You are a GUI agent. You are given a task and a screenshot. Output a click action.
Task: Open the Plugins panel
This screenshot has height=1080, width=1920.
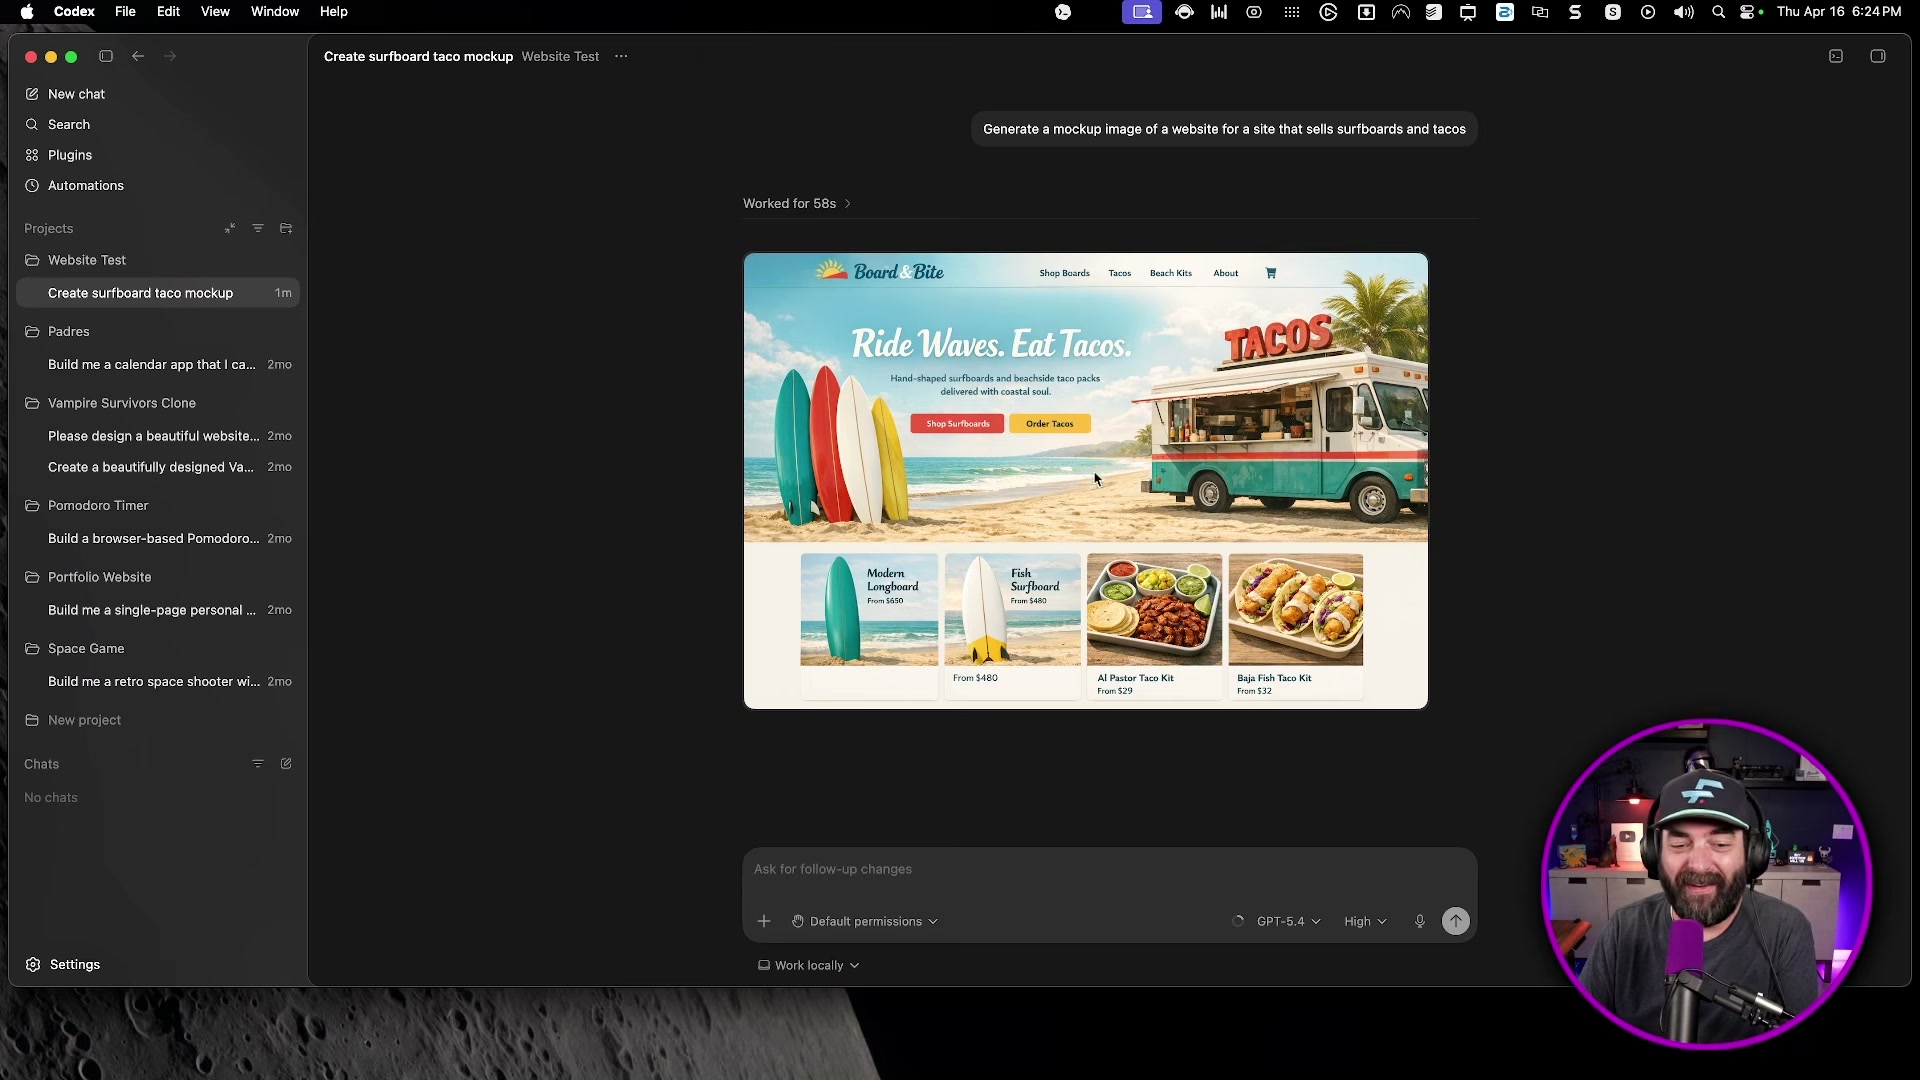(x=68, y=155)
